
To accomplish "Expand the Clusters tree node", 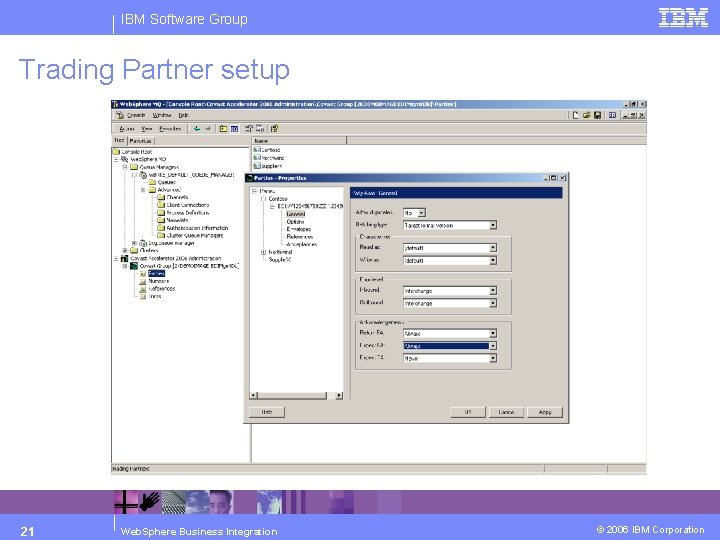I will pos(125,251).
